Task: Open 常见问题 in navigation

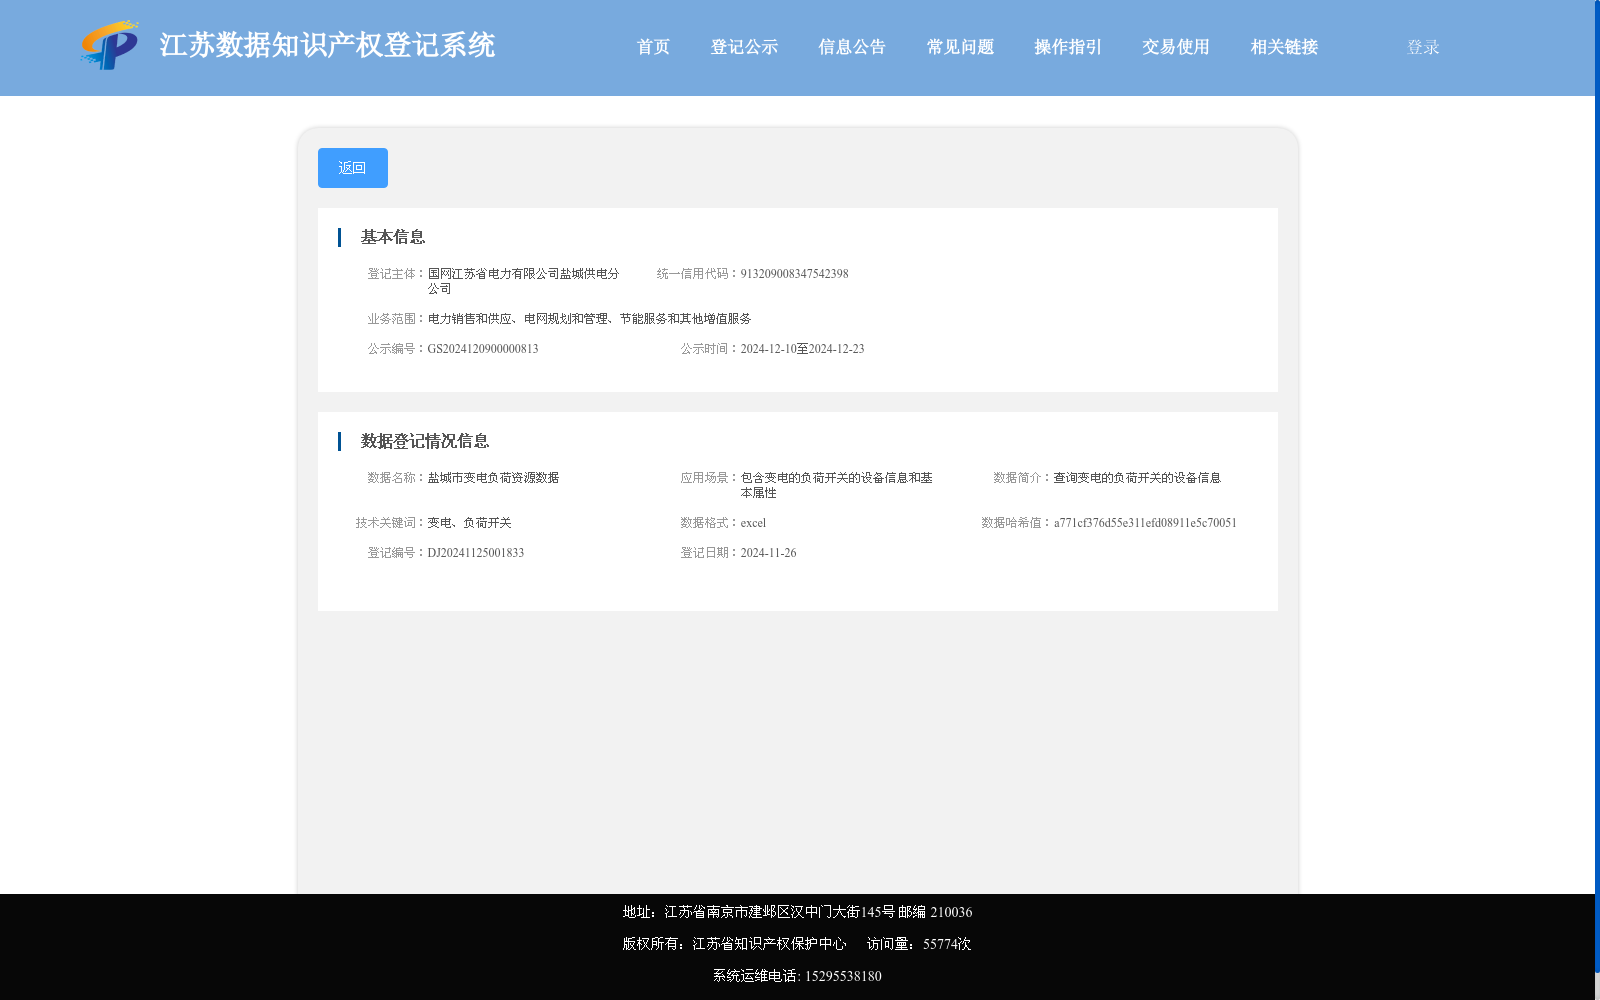Action: [960, 47]
